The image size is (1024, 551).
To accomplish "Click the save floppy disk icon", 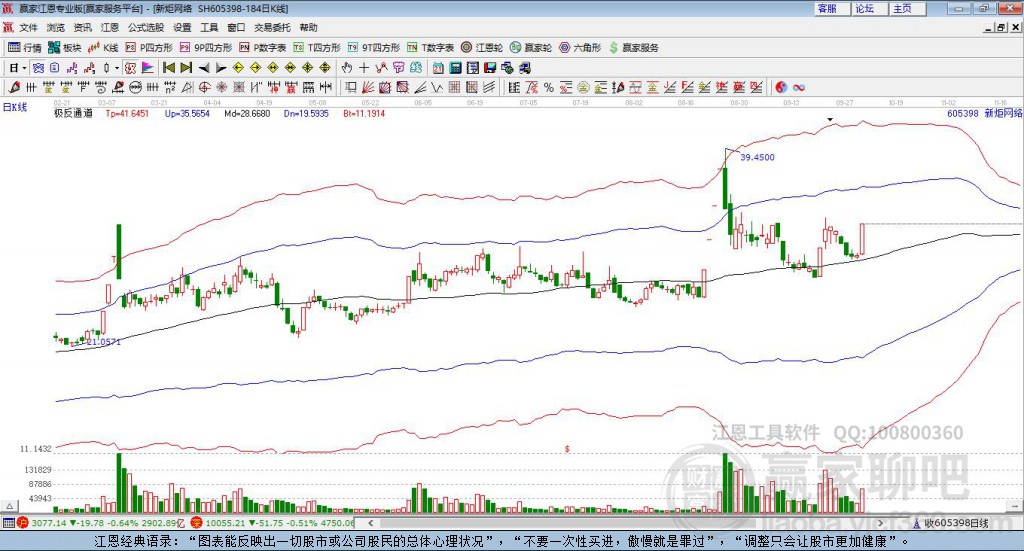I will point(490,68).
